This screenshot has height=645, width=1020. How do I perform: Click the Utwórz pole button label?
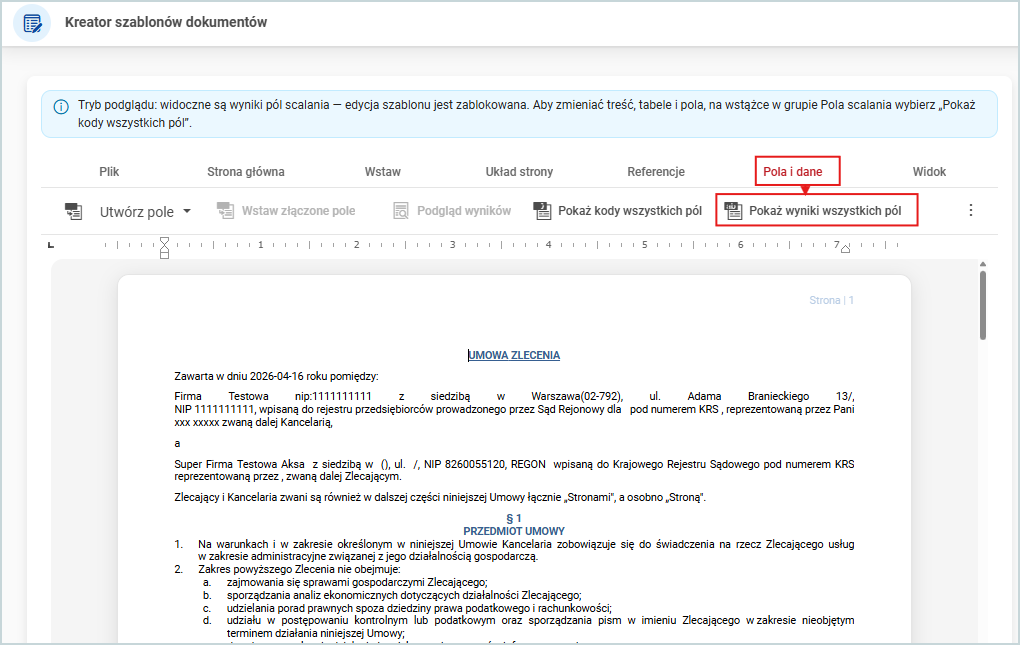tap(137, 212)
